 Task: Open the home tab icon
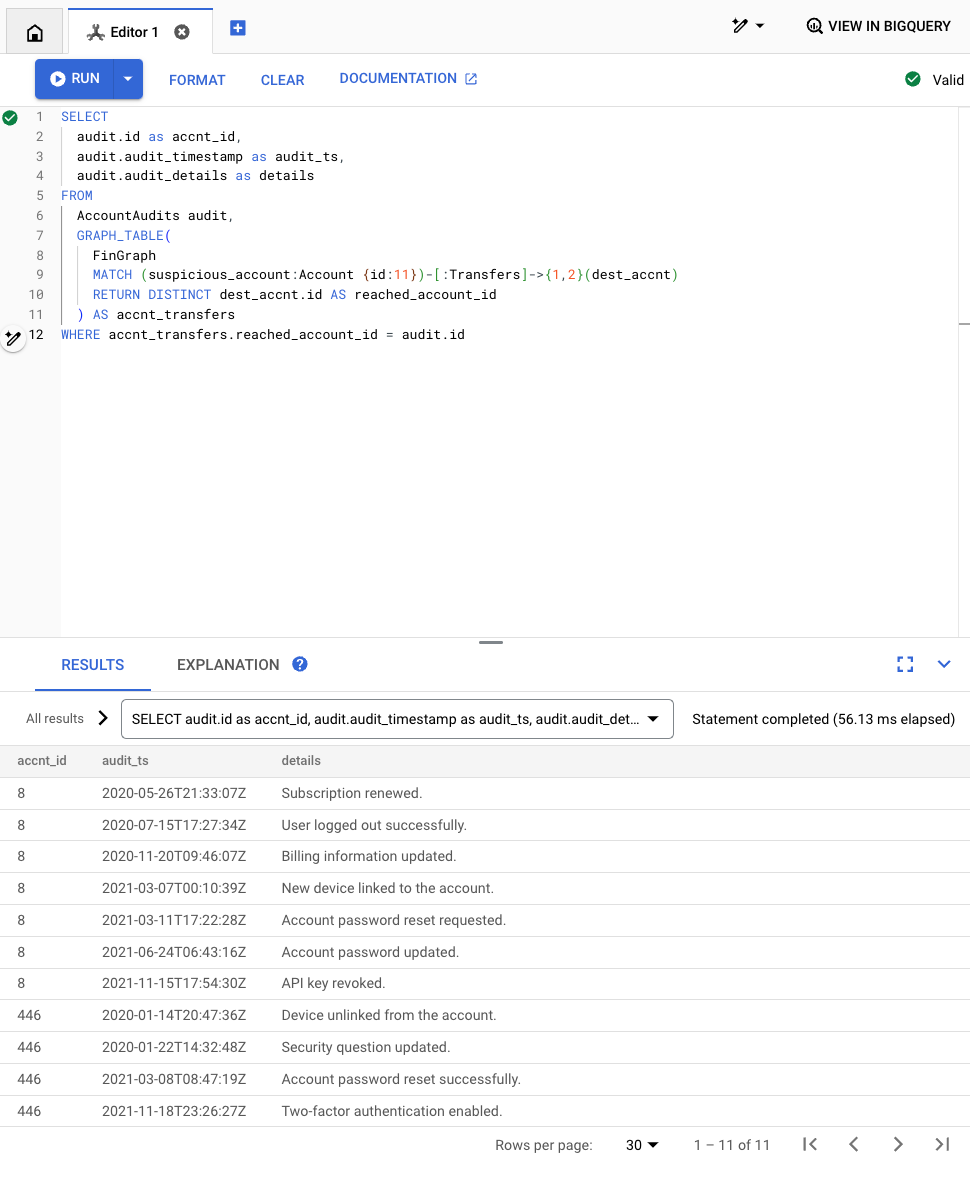(x=34, y=32)
